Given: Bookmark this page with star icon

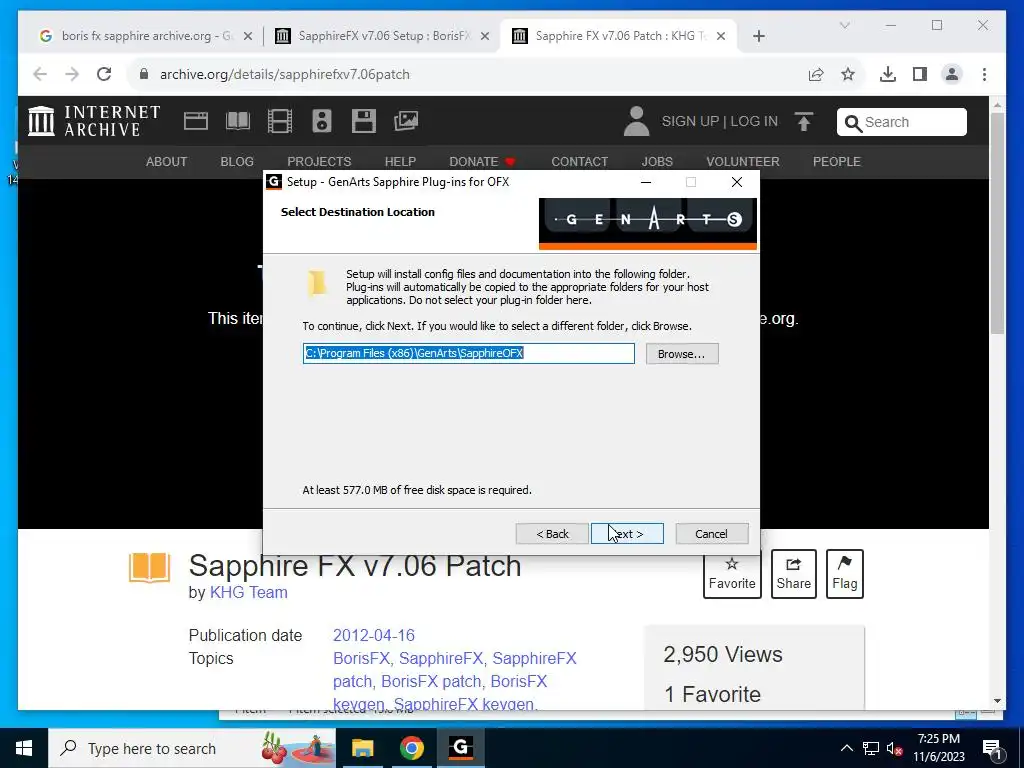Looking at the screenshot, I should (x=848, y=74).
